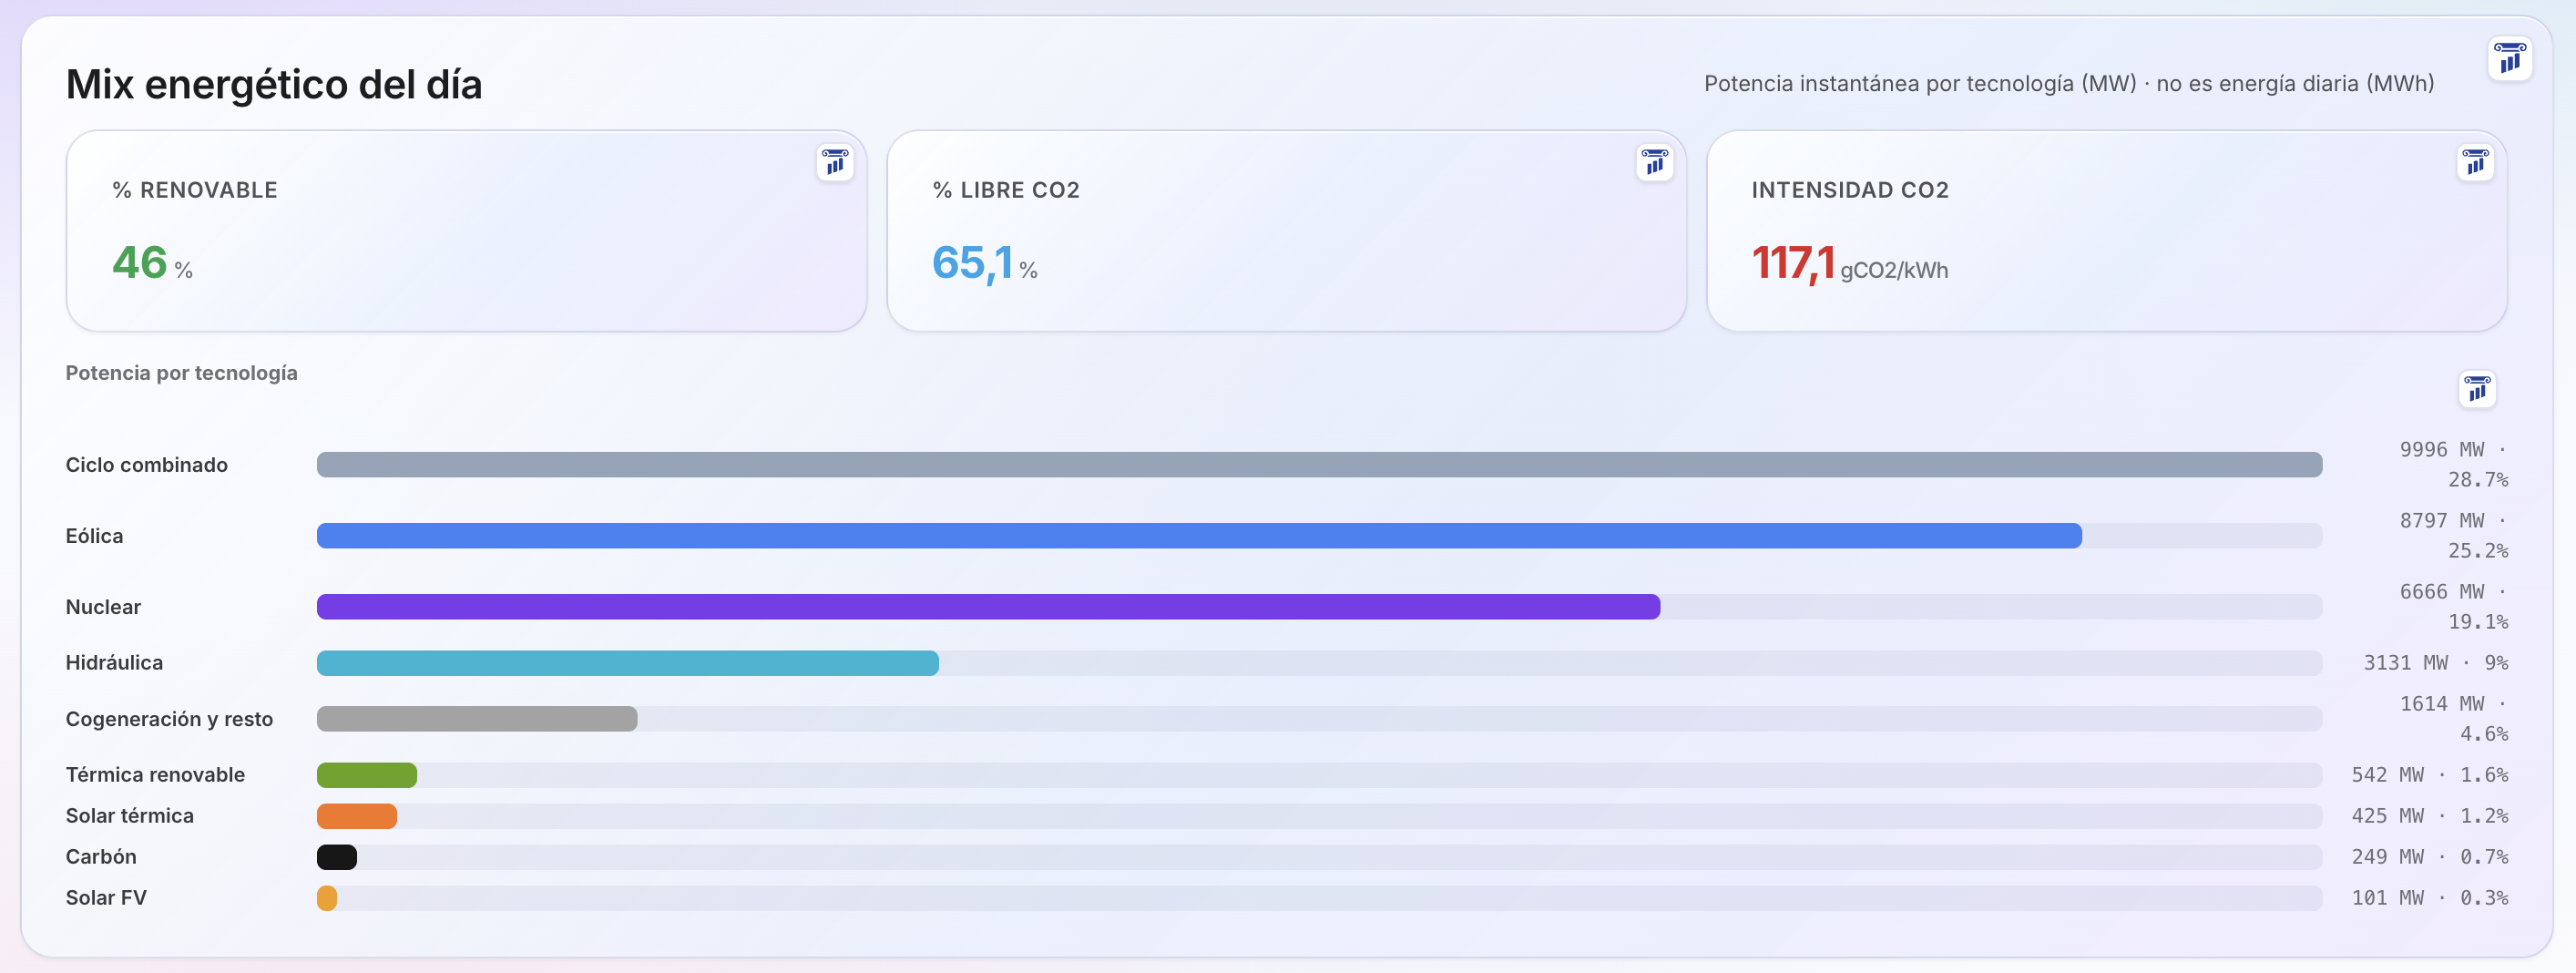Image resolution: width=2576 pixels, height=973 pixels.
Task: Click the black Carbón bar
Action: tap(337, 857)
